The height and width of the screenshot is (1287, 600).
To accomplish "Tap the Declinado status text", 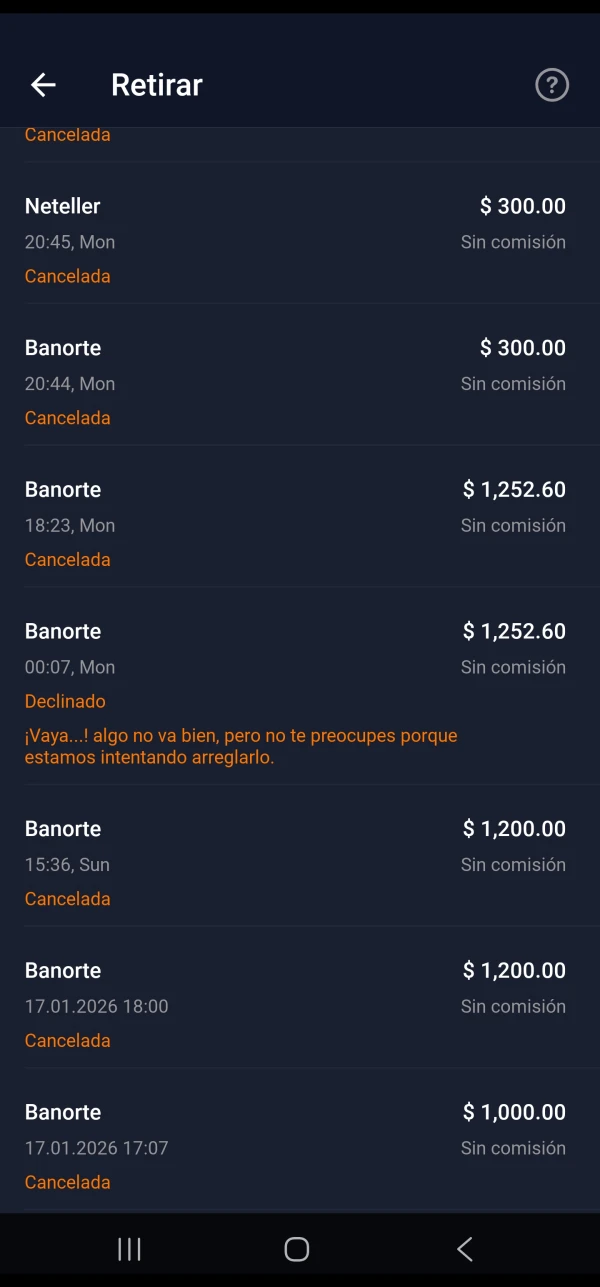I will (x=65, y=701).
